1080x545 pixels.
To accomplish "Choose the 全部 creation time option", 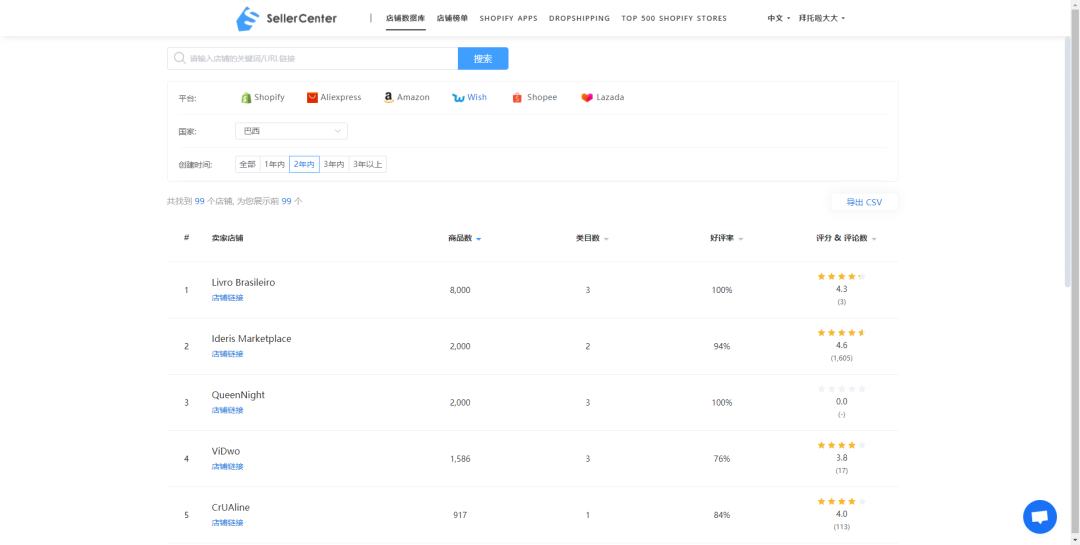I will (x=247, y=164).
